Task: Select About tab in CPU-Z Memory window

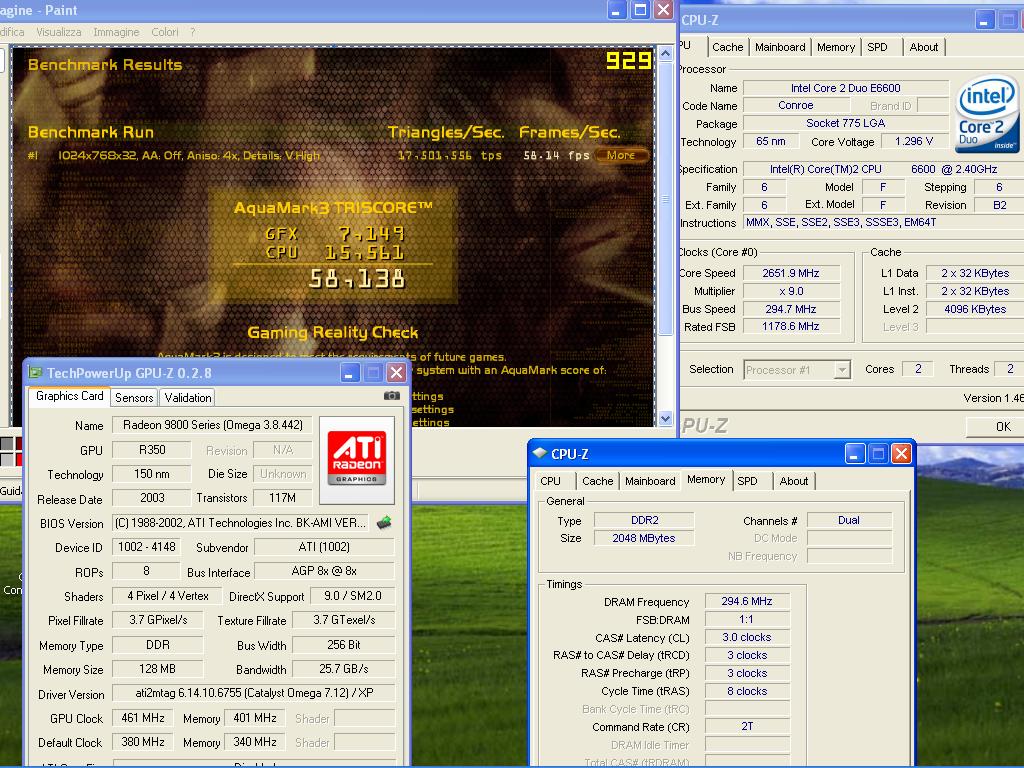Action: 793,481
